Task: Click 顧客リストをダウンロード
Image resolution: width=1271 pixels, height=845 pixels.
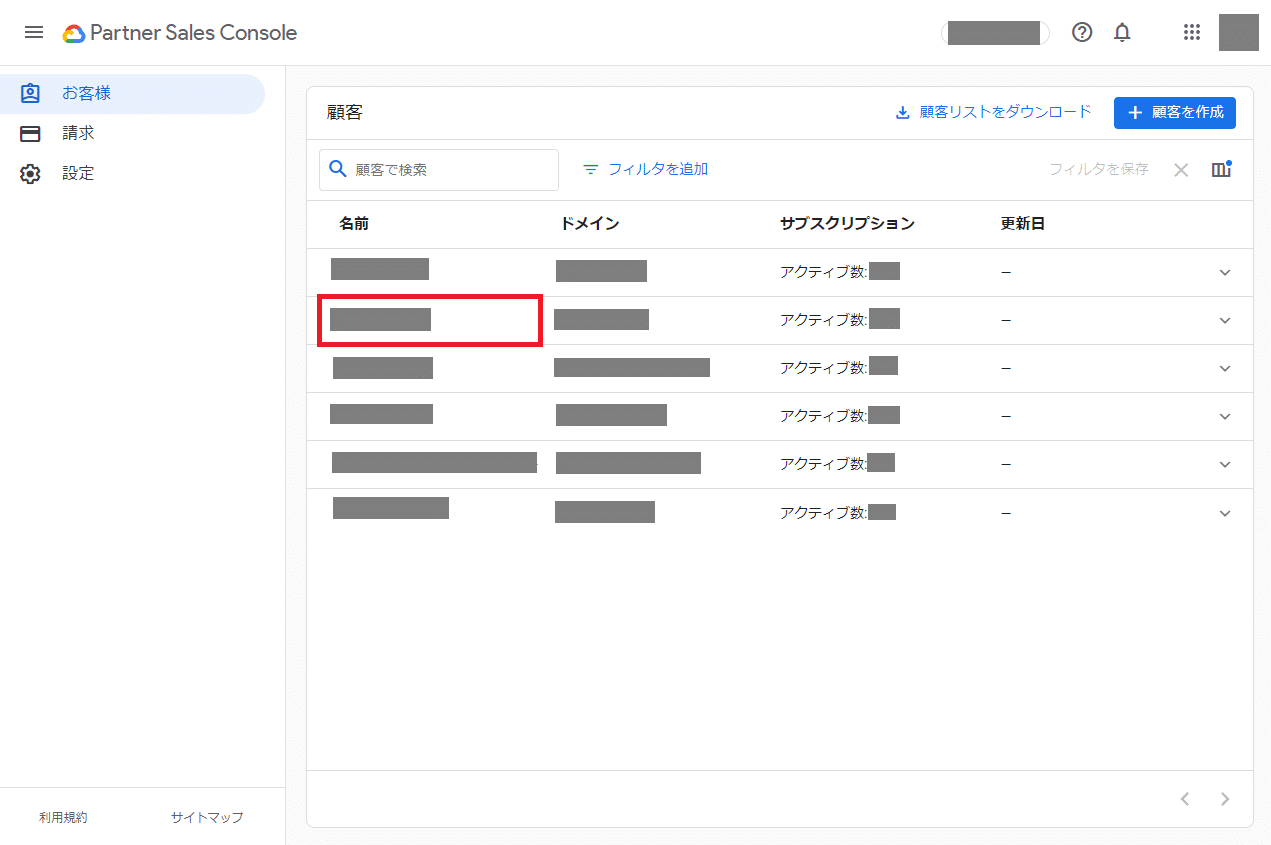Action: (x=993, y=112)
